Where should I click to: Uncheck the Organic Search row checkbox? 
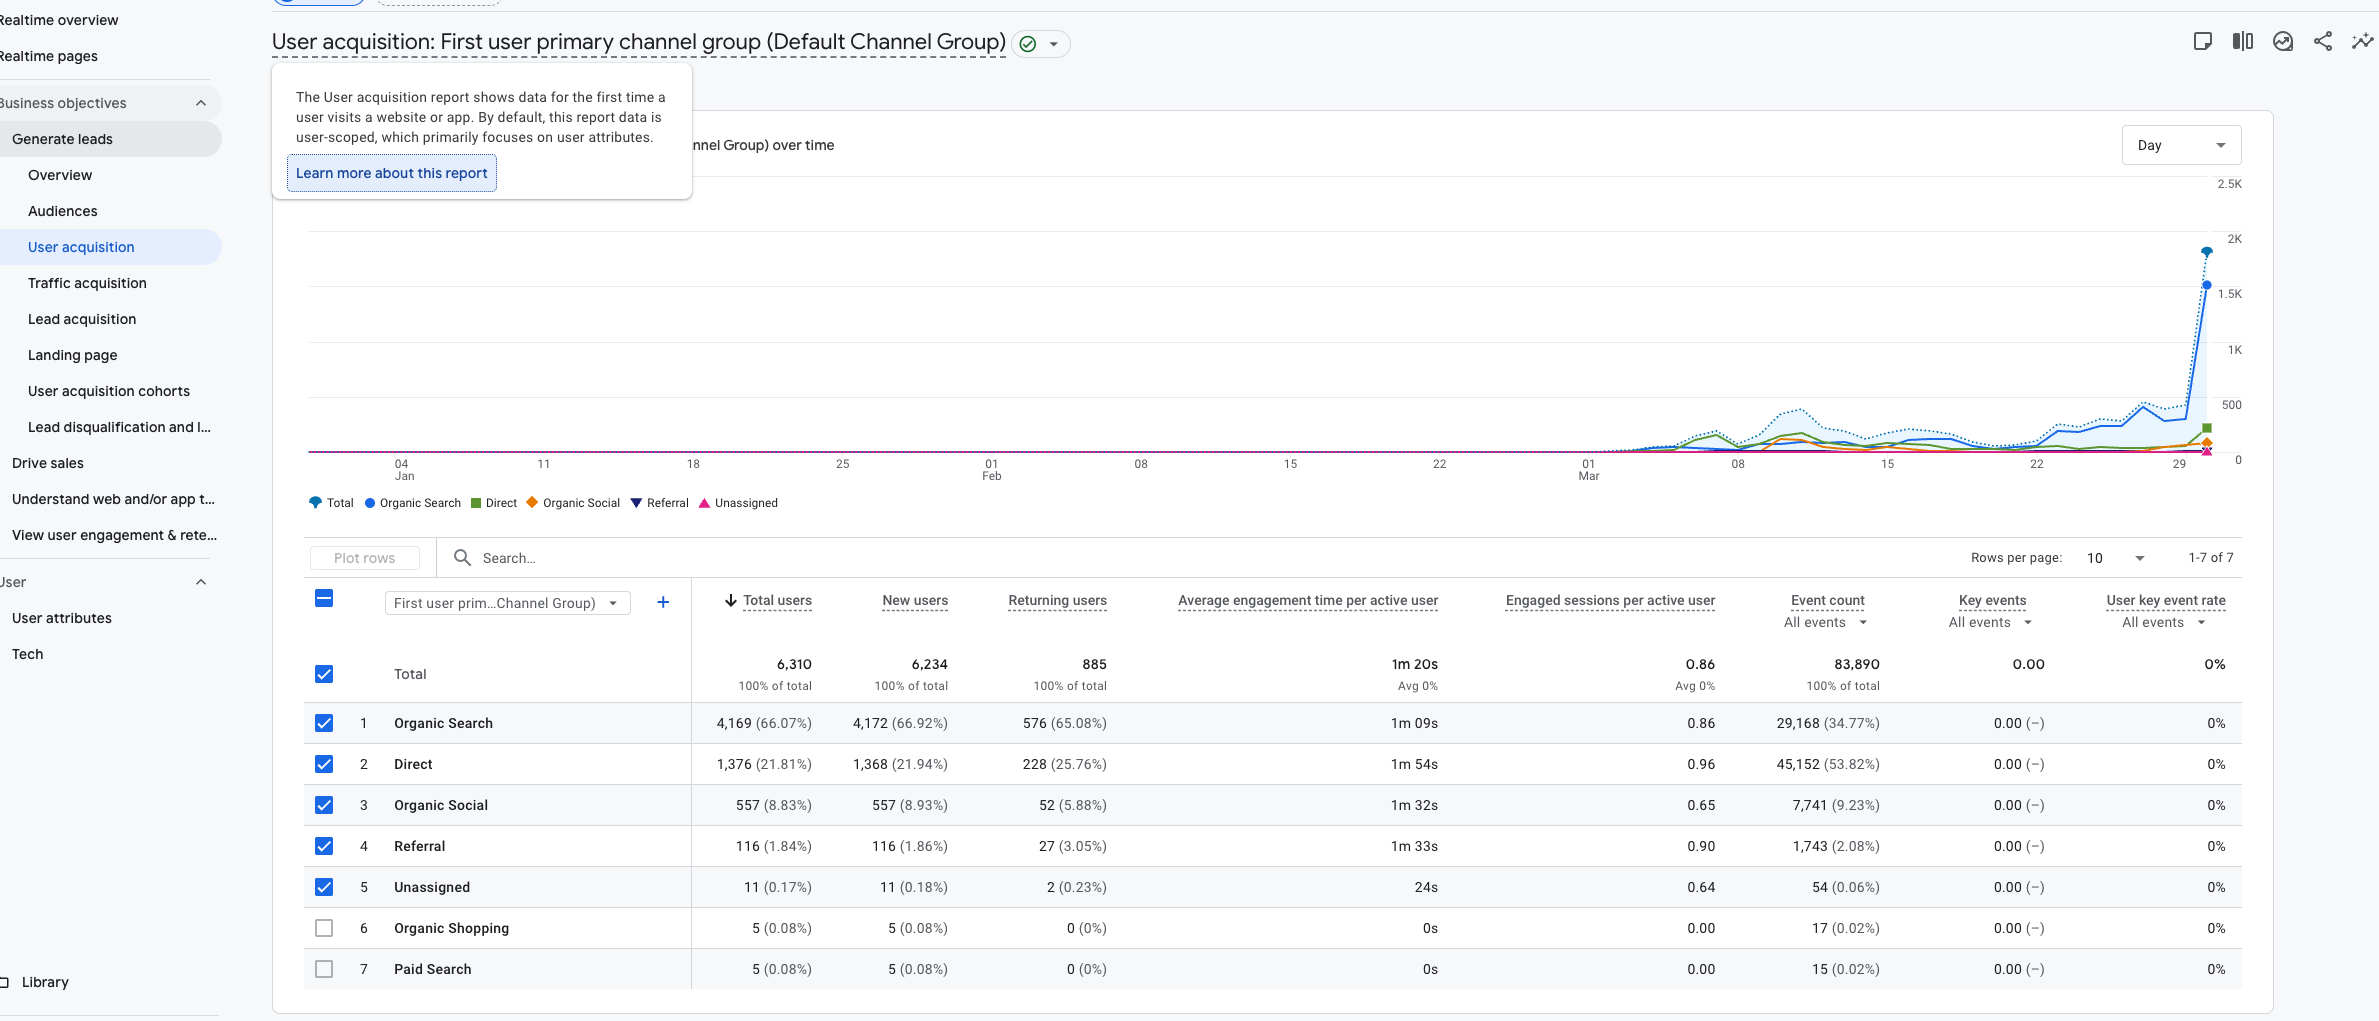[324, 723]
